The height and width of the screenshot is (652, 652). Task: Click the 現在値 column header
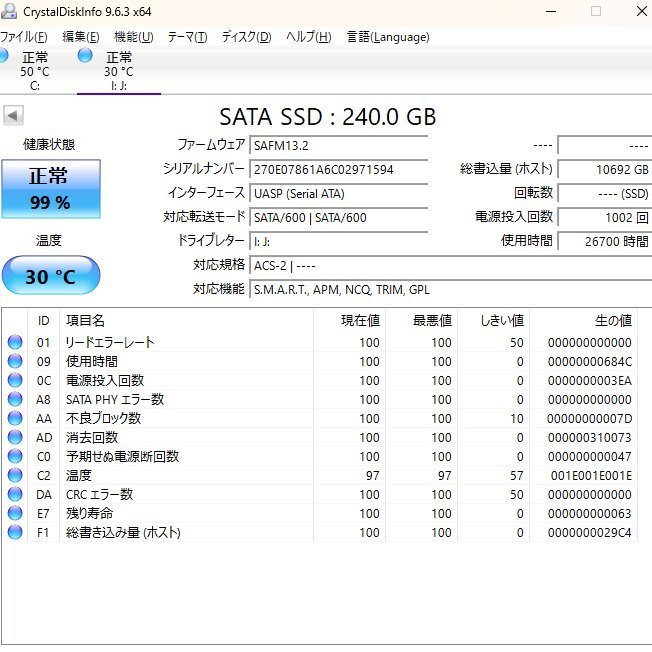click(x=349, y=321)
